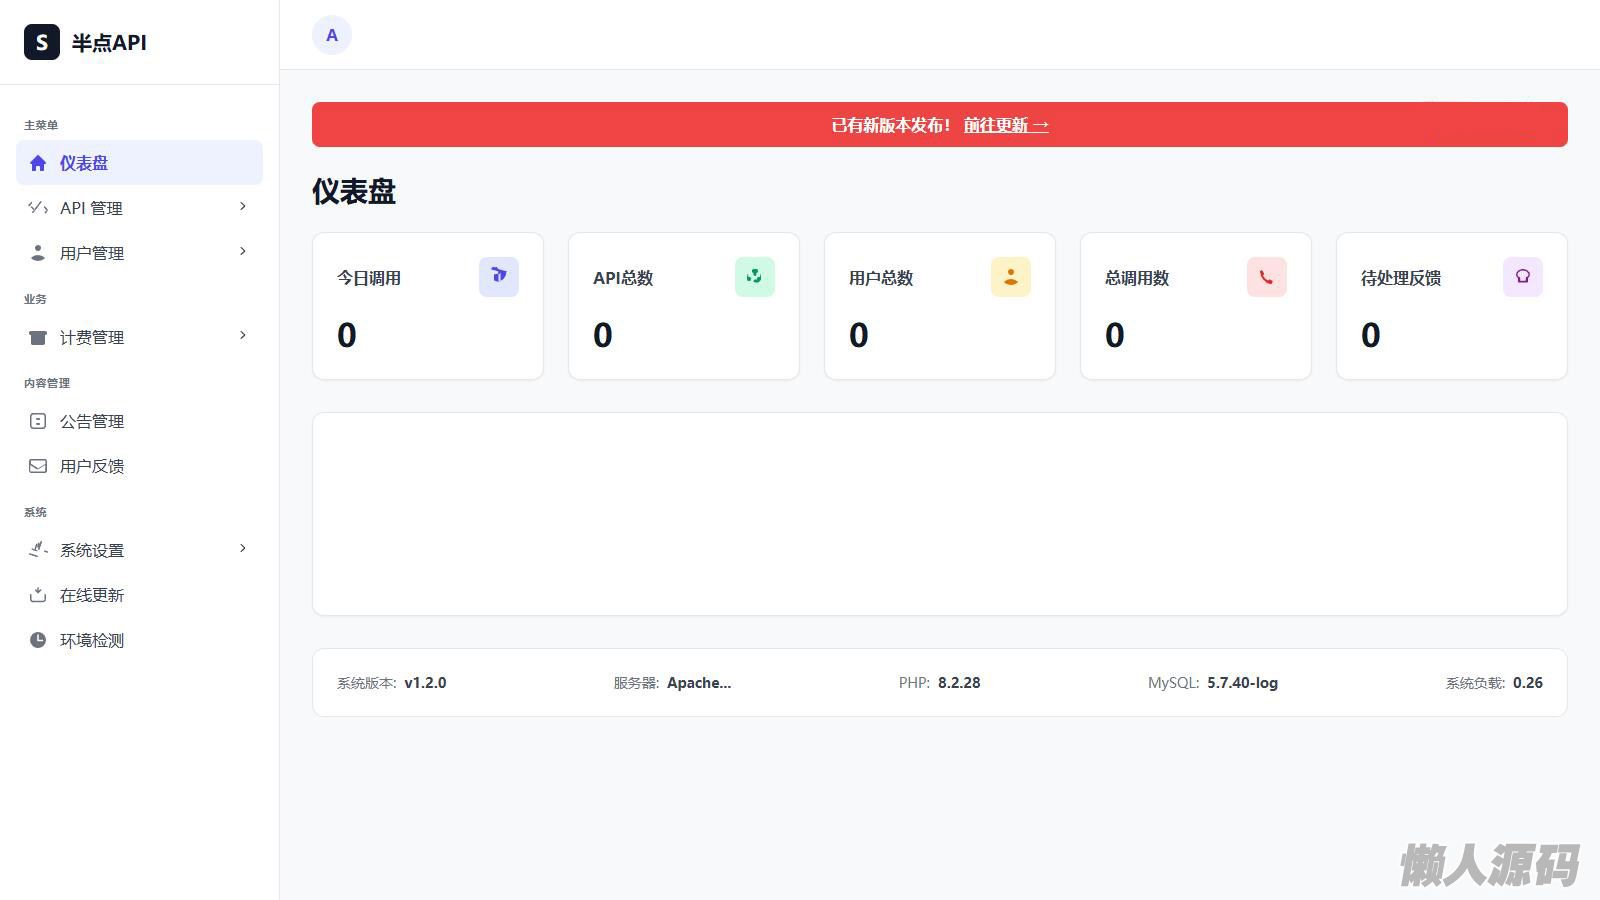The height and width of the screenshot is (900, 1600).
Task: Go to 在线更新 page
Action: [x=139, y=595]
